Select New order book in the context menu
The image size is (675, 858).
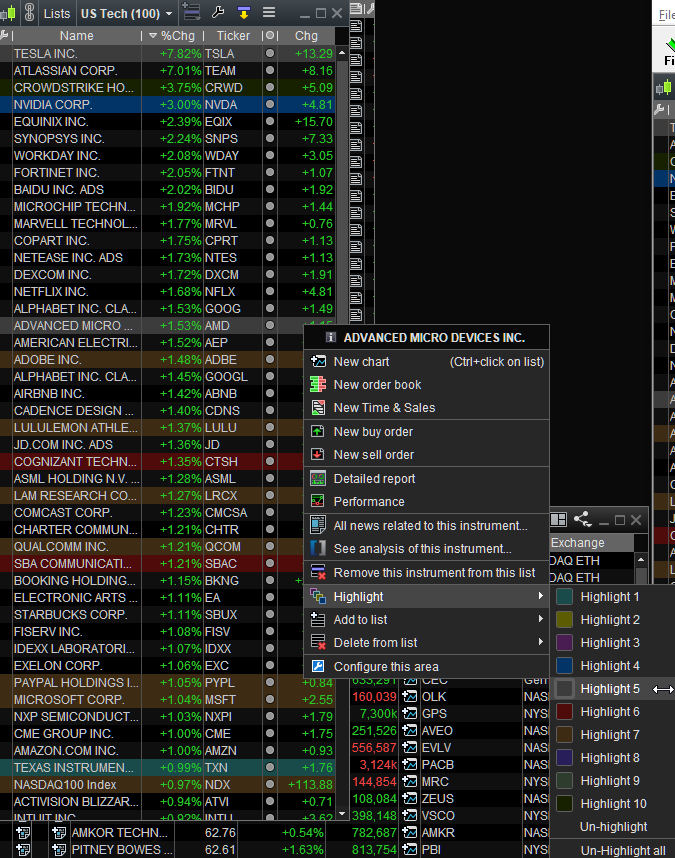[x=427, y=385]
